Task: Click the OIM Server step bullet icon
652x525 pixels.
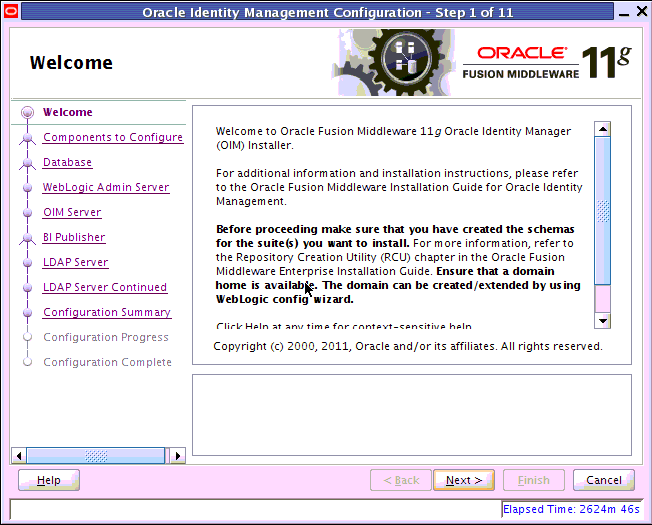Action: coord(27,212)
